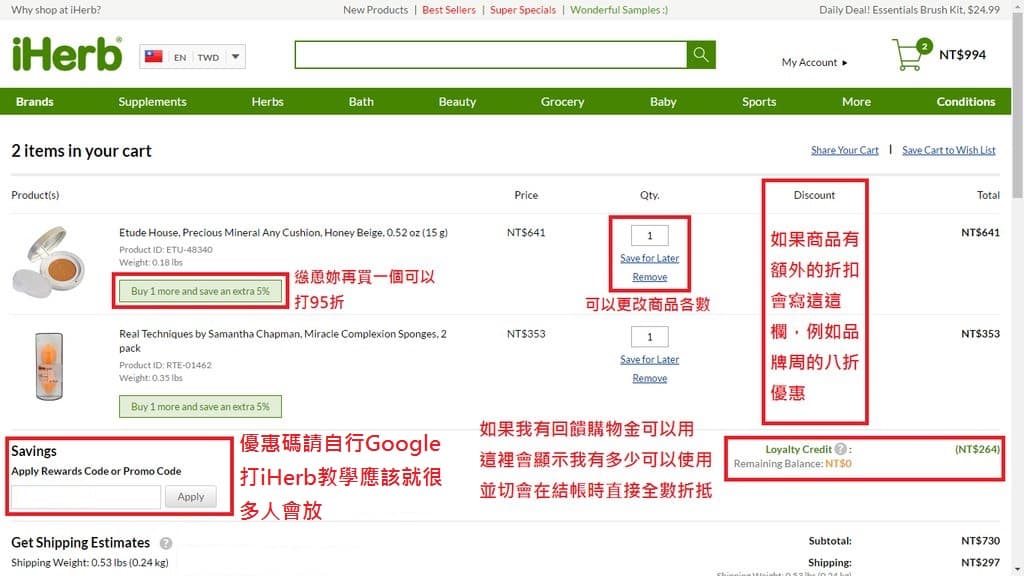Viewport: 1024px width, 576px height.
Task: Click Etude House 'Buy 1 more' offer button
Action: 200,291
